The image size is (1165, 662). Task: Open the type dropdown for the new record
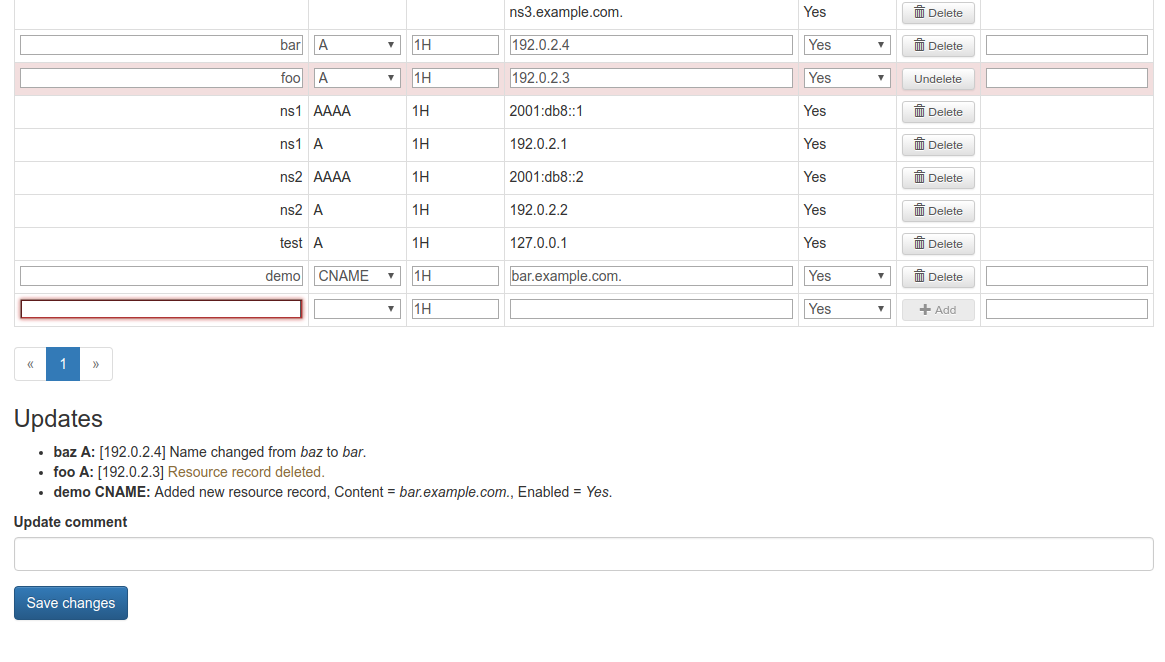click(x=357, y=309)
